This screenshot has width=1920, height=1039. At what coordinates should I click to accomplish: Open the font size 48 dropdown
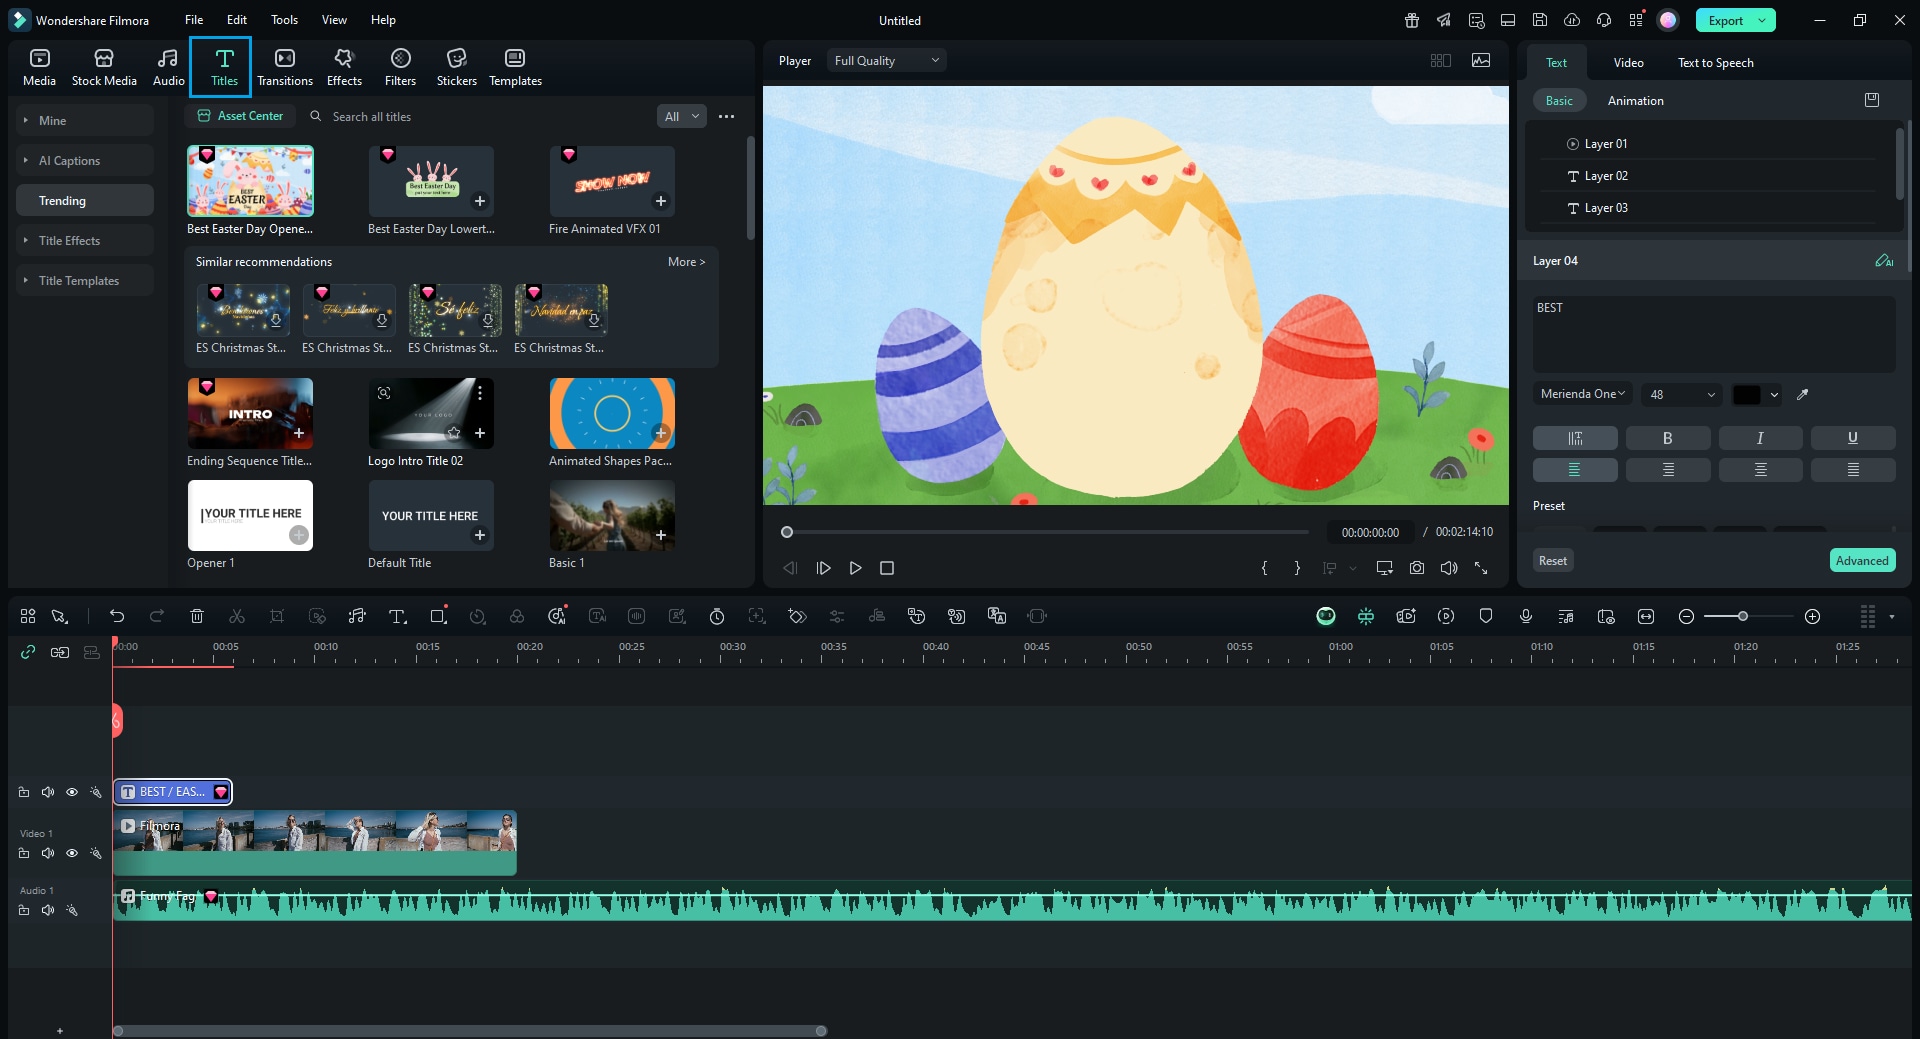point(1682,394)
